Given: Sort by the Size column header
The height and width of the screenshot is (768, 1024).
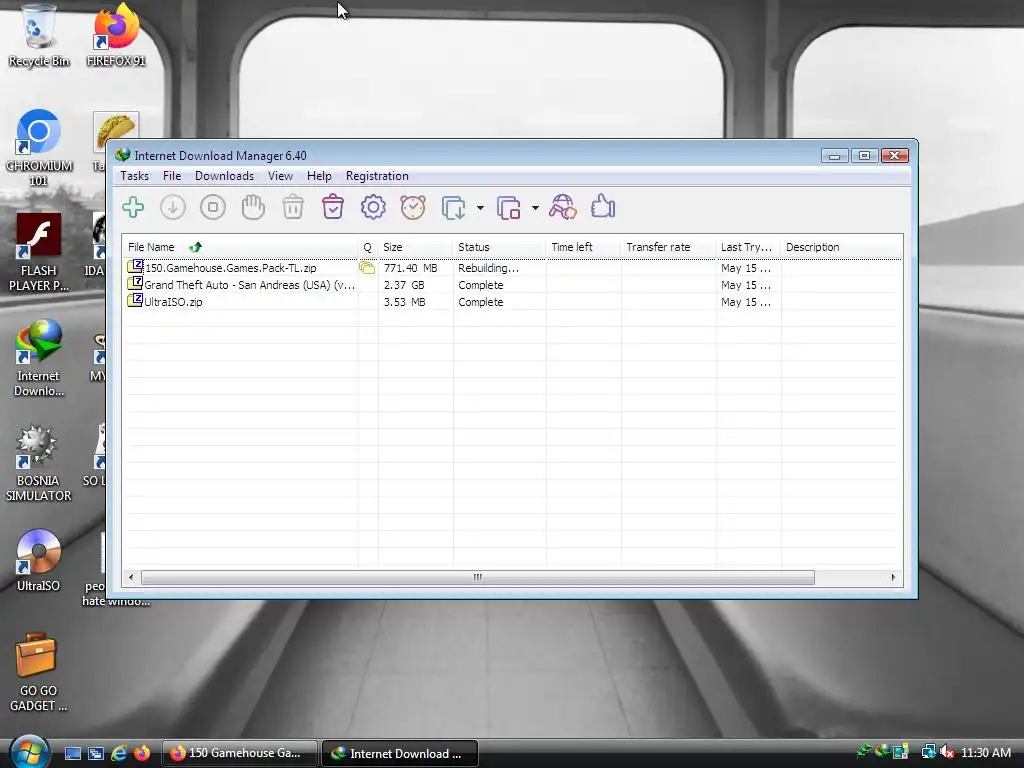Looking at the screenshot, I should (415, 247).
